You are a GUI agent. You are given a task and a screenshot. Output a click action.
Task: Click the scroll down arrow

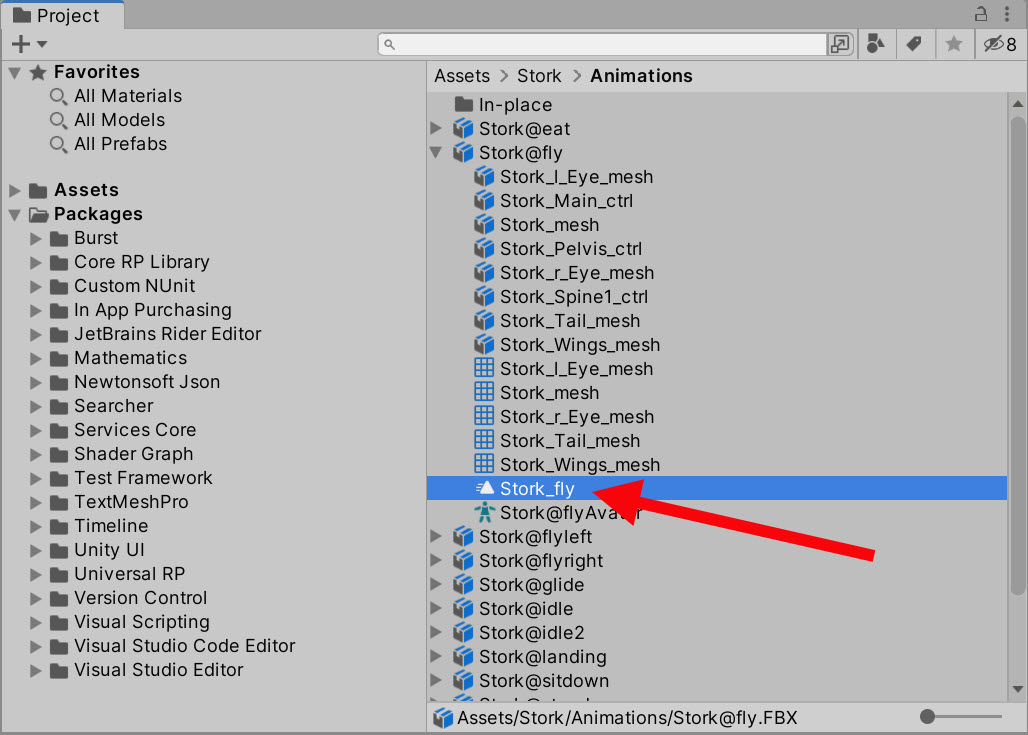click(1018, 689)
